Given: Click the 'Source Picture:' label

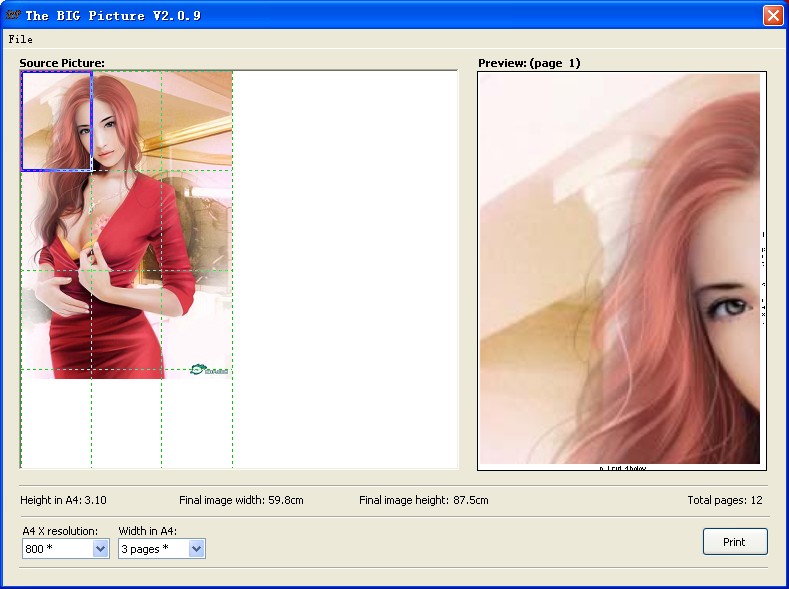Looking at the screenshot, I should [62, 63].
